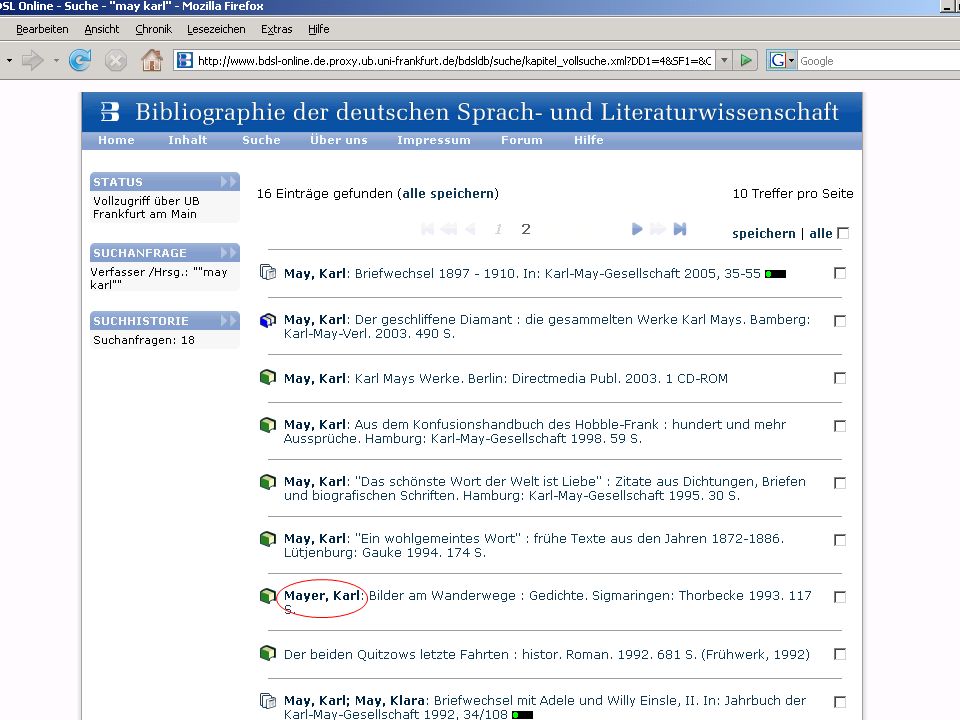
Task: Open the back button history dropdown arrow
Action: point(9,61)
